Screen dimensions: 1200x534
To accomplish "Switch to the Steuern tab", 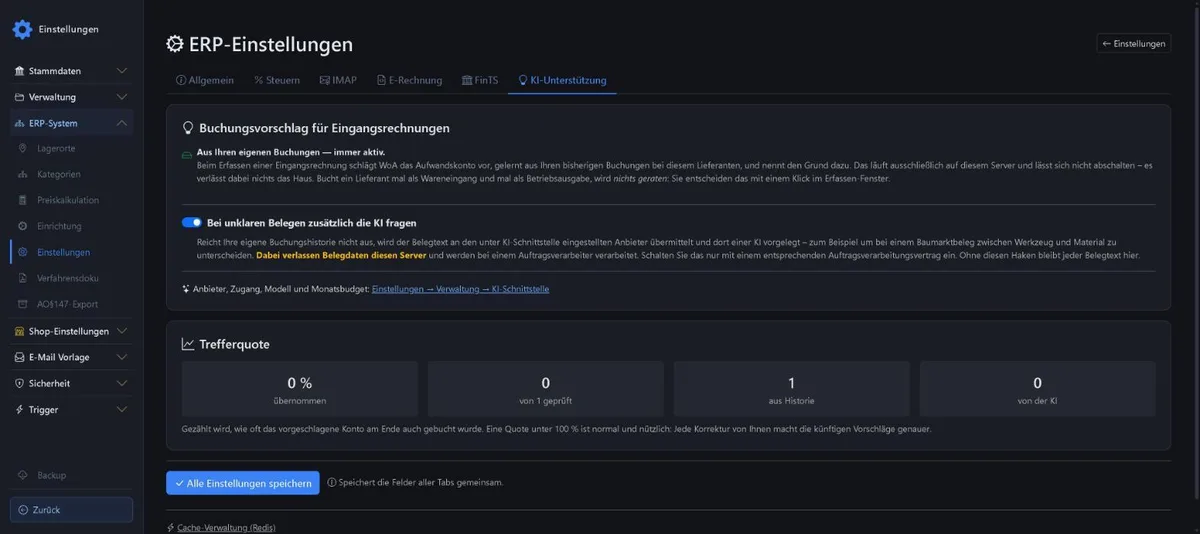I will tap(277, 80).
